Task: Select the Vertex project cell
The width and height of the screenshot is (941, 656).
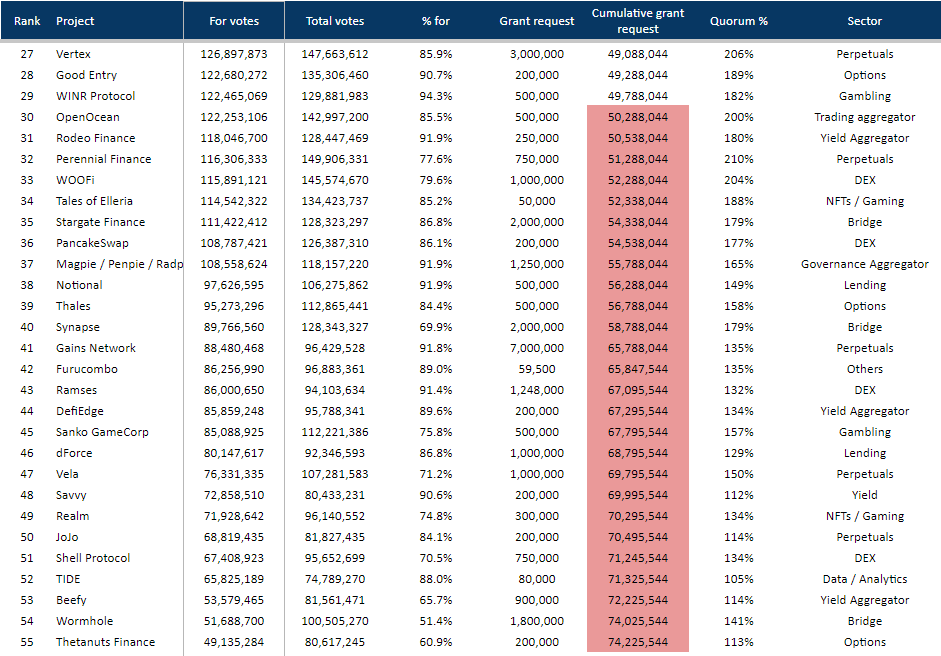Action: pyautogui.click(x=73, y=54)
